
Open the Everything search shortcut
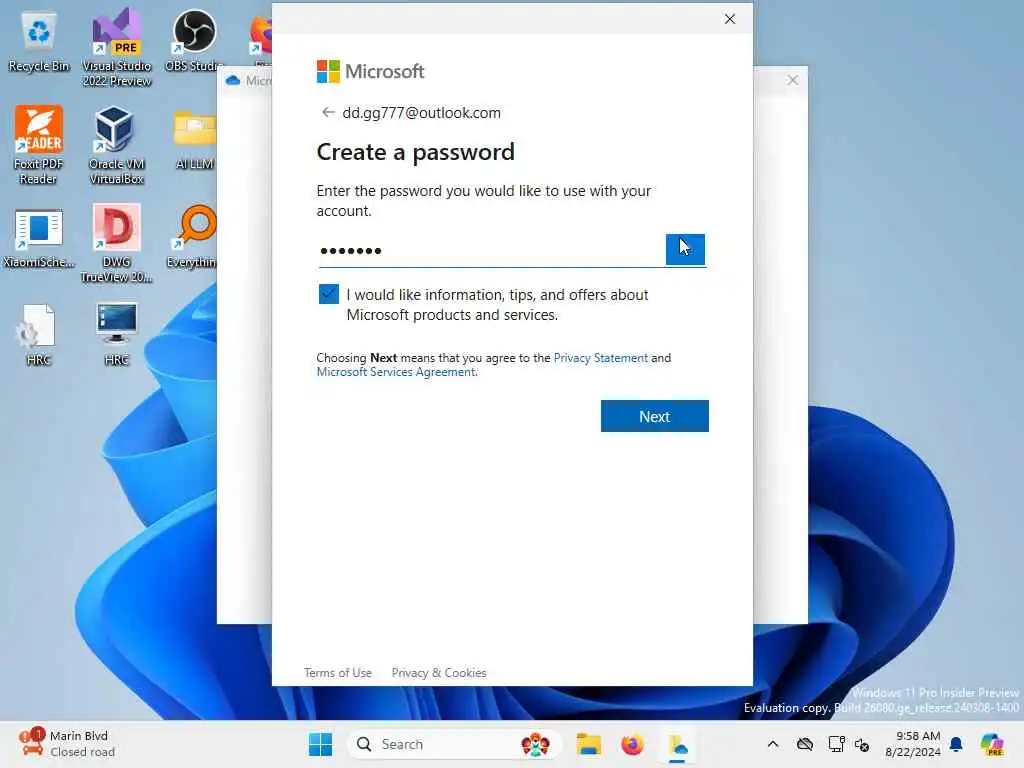(193, 236)
